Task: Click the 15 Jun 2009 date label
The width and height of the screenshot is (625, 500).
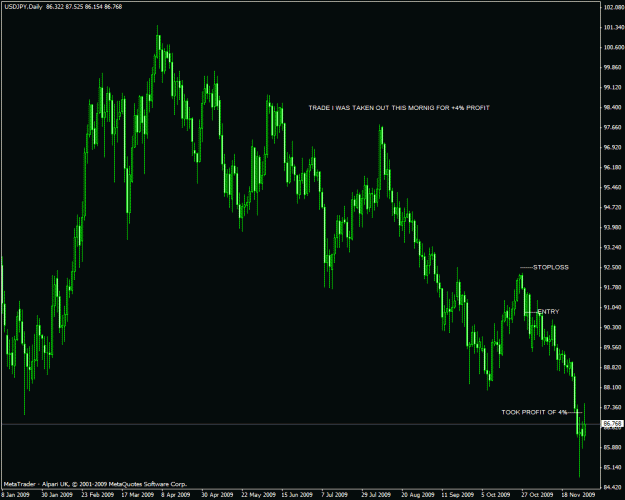Action: pyautogui.click(x=298, y=495)
